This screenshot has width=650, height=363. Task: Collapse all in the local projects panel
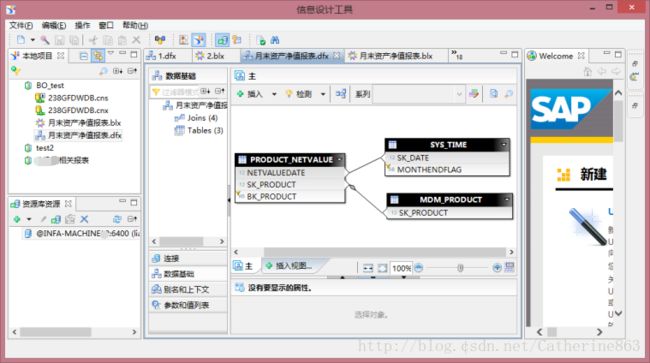[x=83, y=56]
